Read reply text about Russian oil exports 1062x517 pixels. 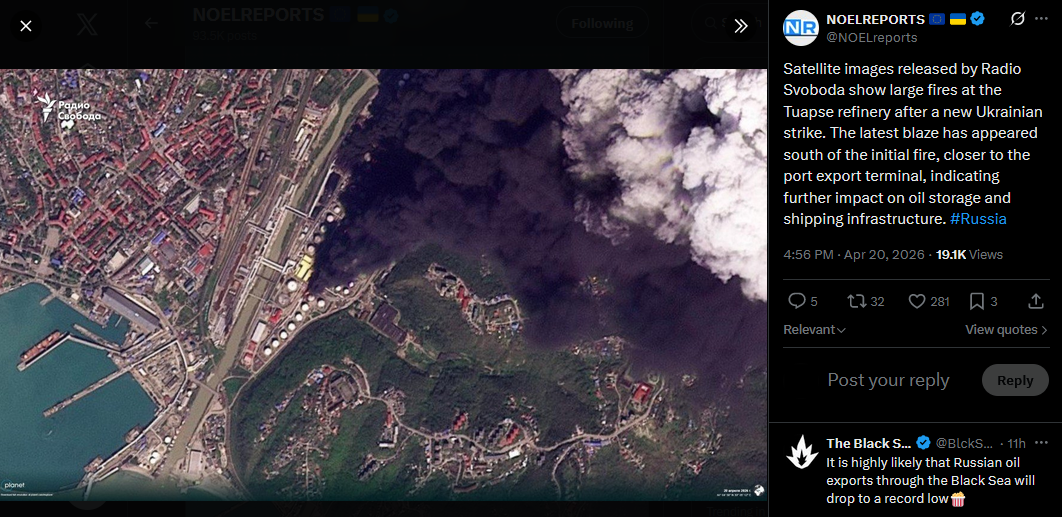931,480
